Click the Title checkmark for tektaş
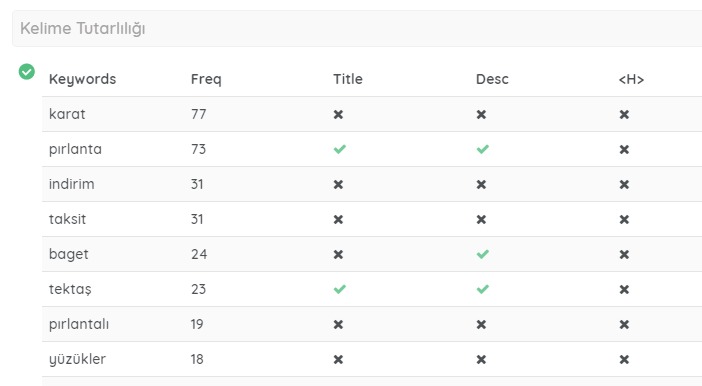 [340, 289]
